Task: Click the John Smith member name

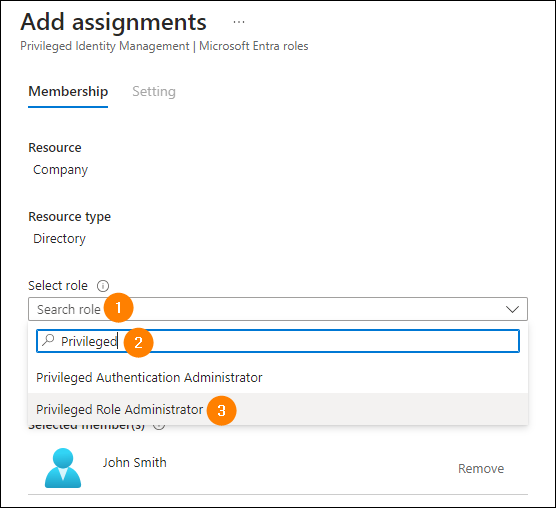Action: [134, 463]
